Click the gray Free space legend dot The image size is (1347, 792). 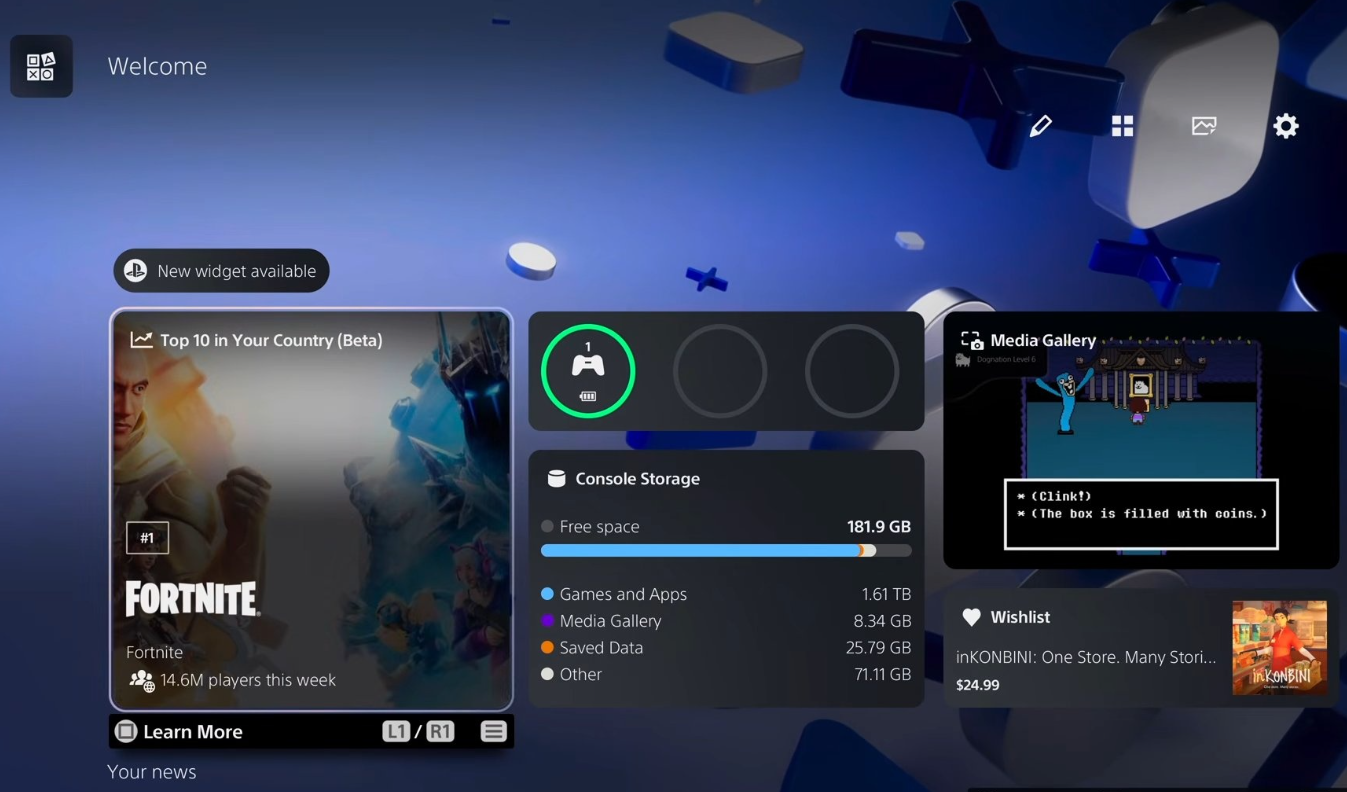[547, 527]
